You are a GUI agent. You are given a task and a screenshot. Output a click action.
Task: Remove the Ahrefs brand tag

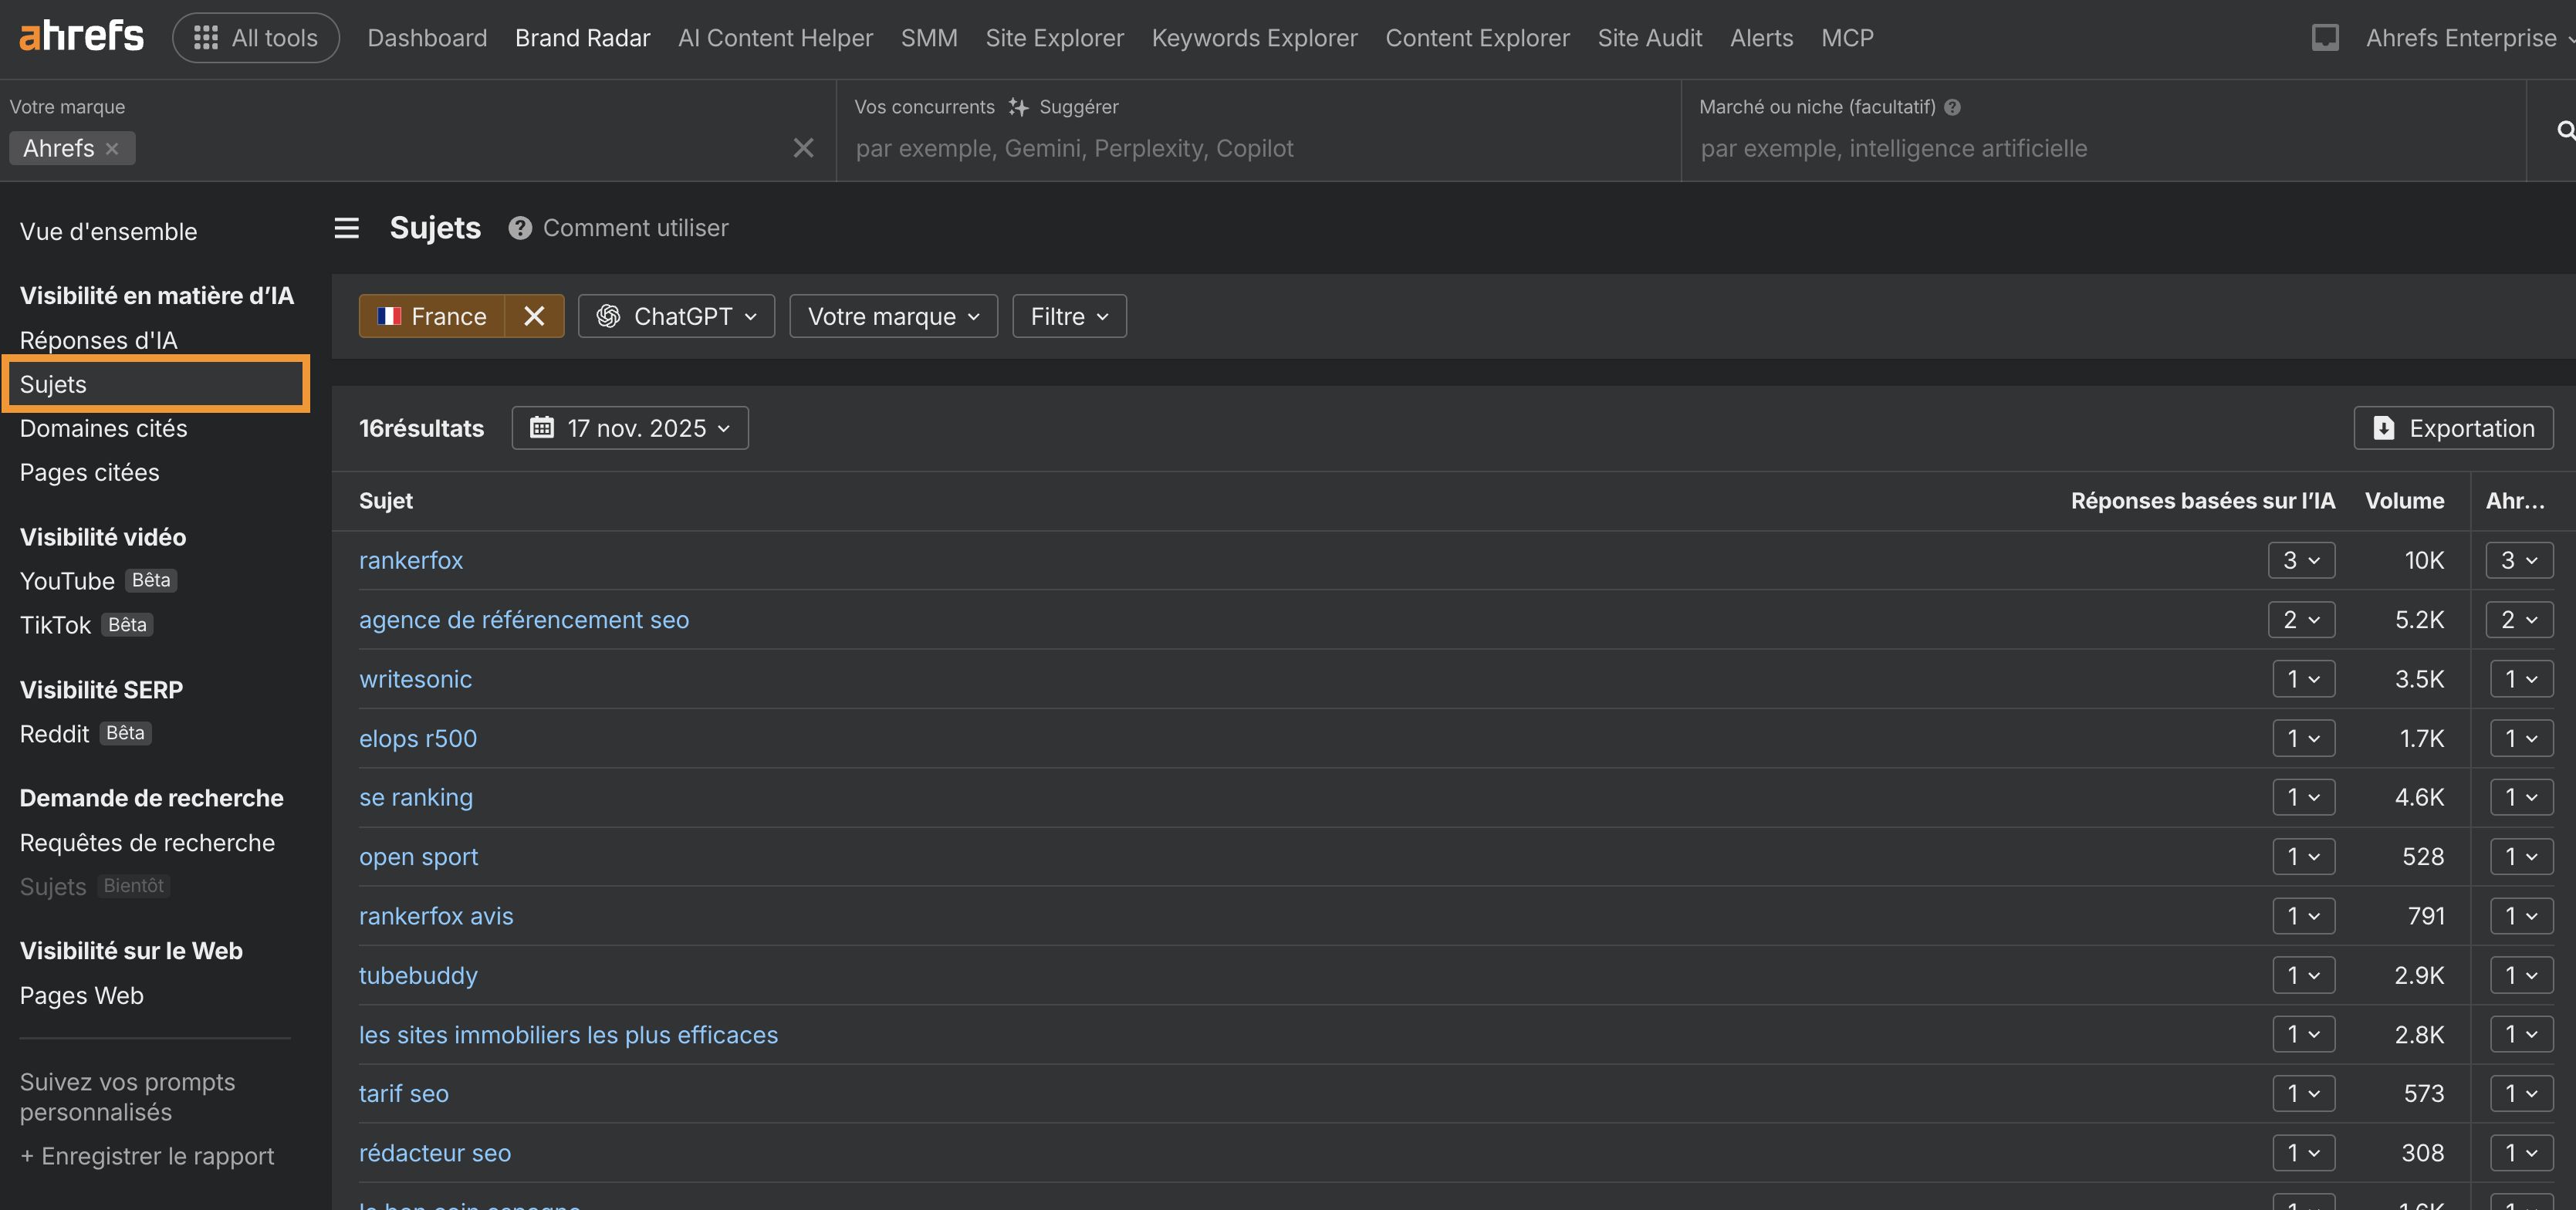point(112,149)
